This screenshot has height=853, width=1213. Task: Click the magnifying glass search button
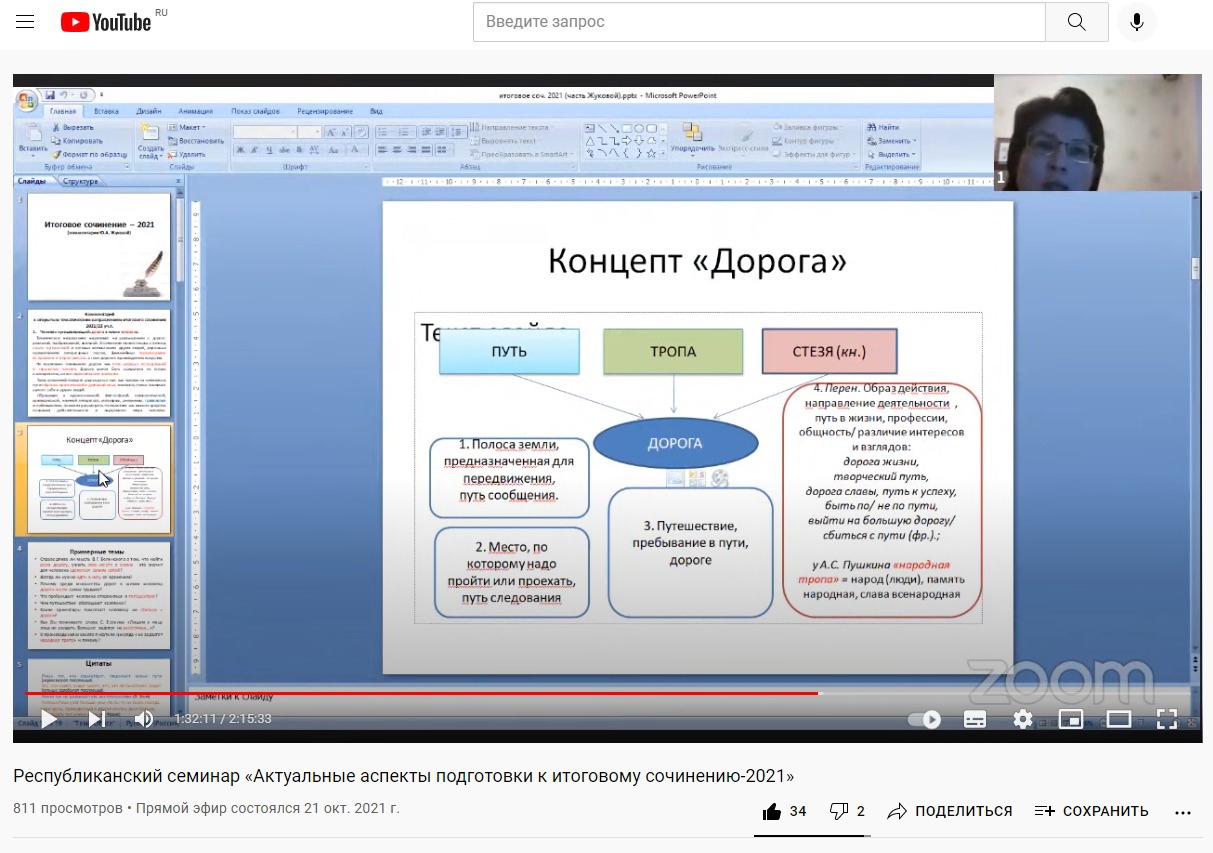pyautogui.click(x=1076, y=22)
